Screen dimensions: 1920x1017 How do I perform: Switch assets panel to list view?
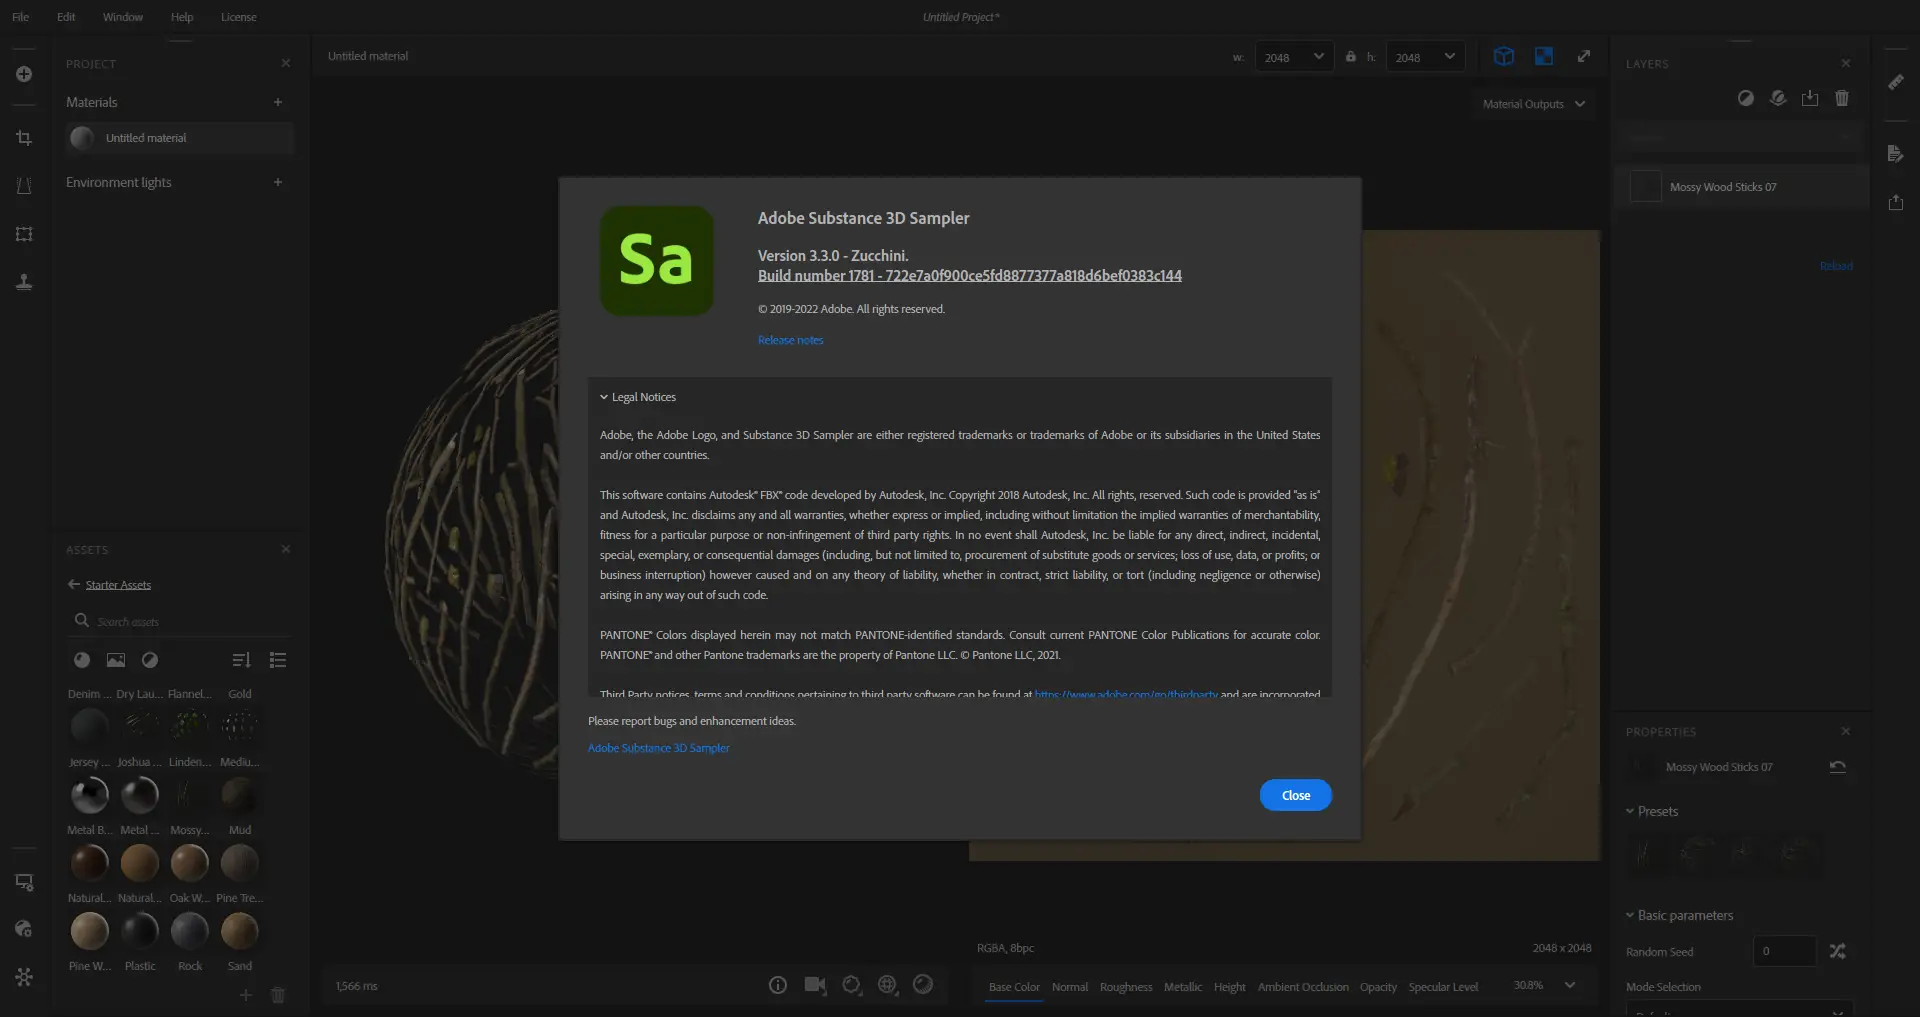click(x=278, y=660)
